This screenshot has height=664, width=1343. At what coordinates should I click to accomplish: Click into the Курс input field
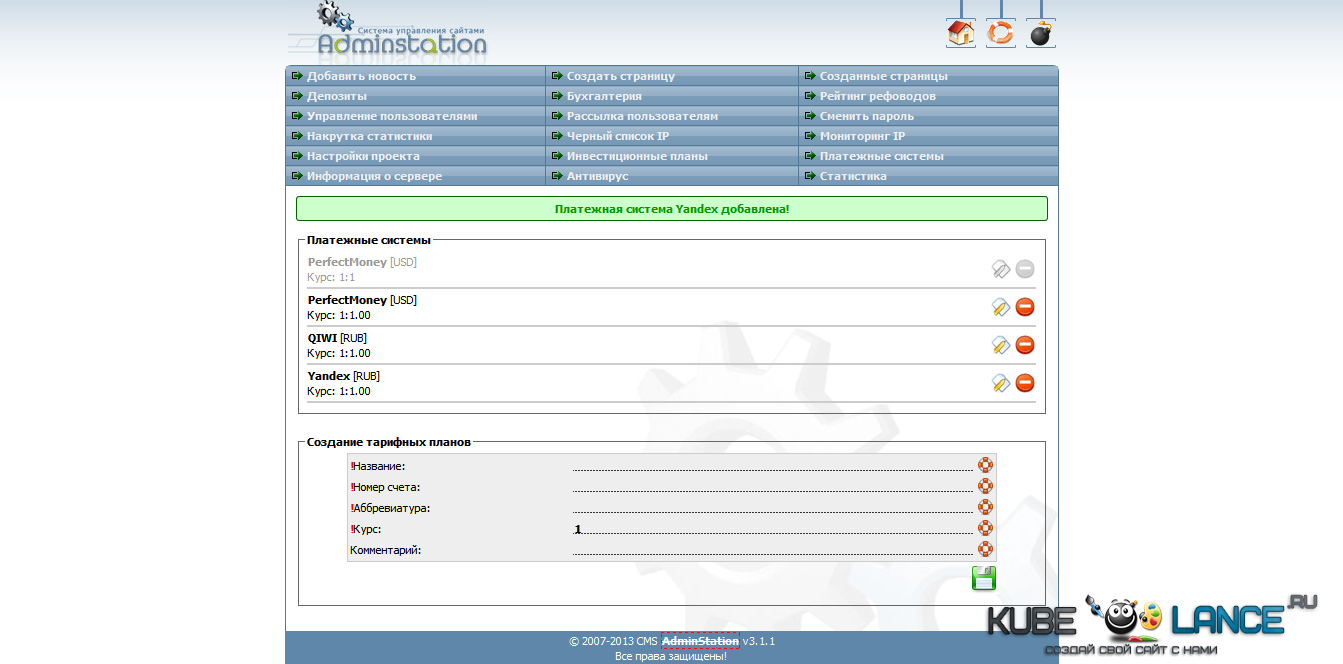(x=773, y=528)
